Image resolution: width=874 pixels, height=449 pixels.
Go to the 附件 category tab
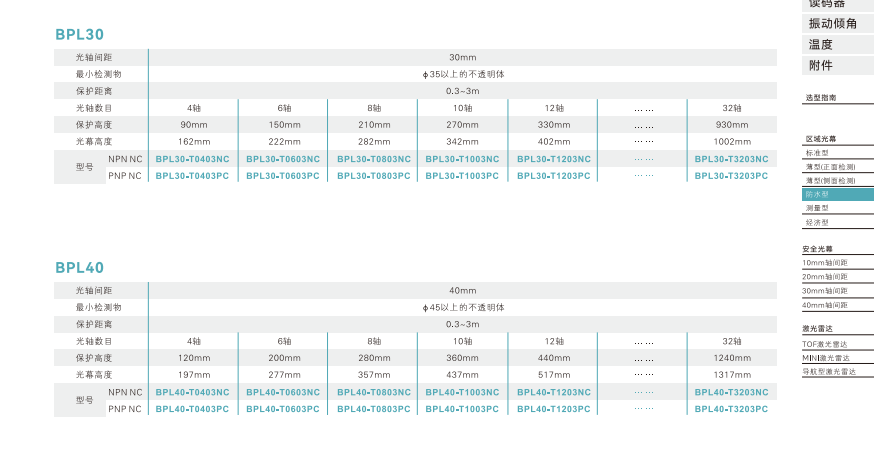click(821, 65)
